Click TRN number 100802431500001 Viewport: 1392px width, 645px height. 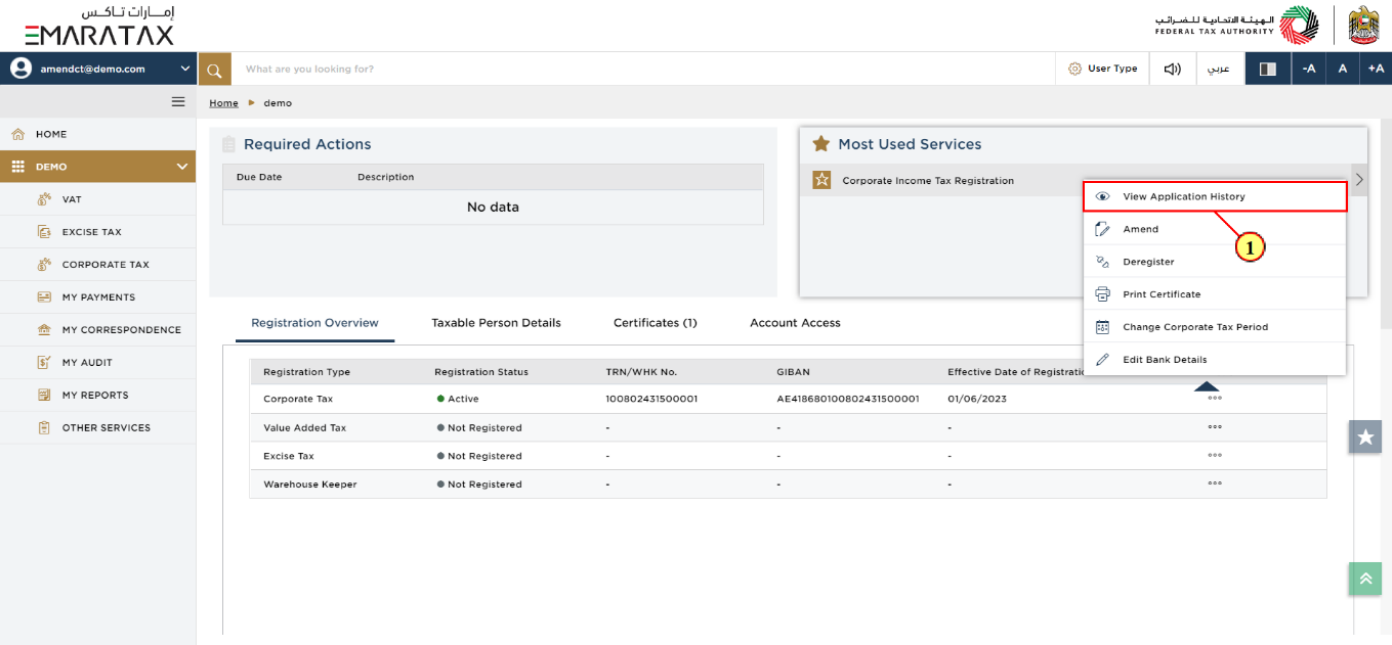coord(651,399)
